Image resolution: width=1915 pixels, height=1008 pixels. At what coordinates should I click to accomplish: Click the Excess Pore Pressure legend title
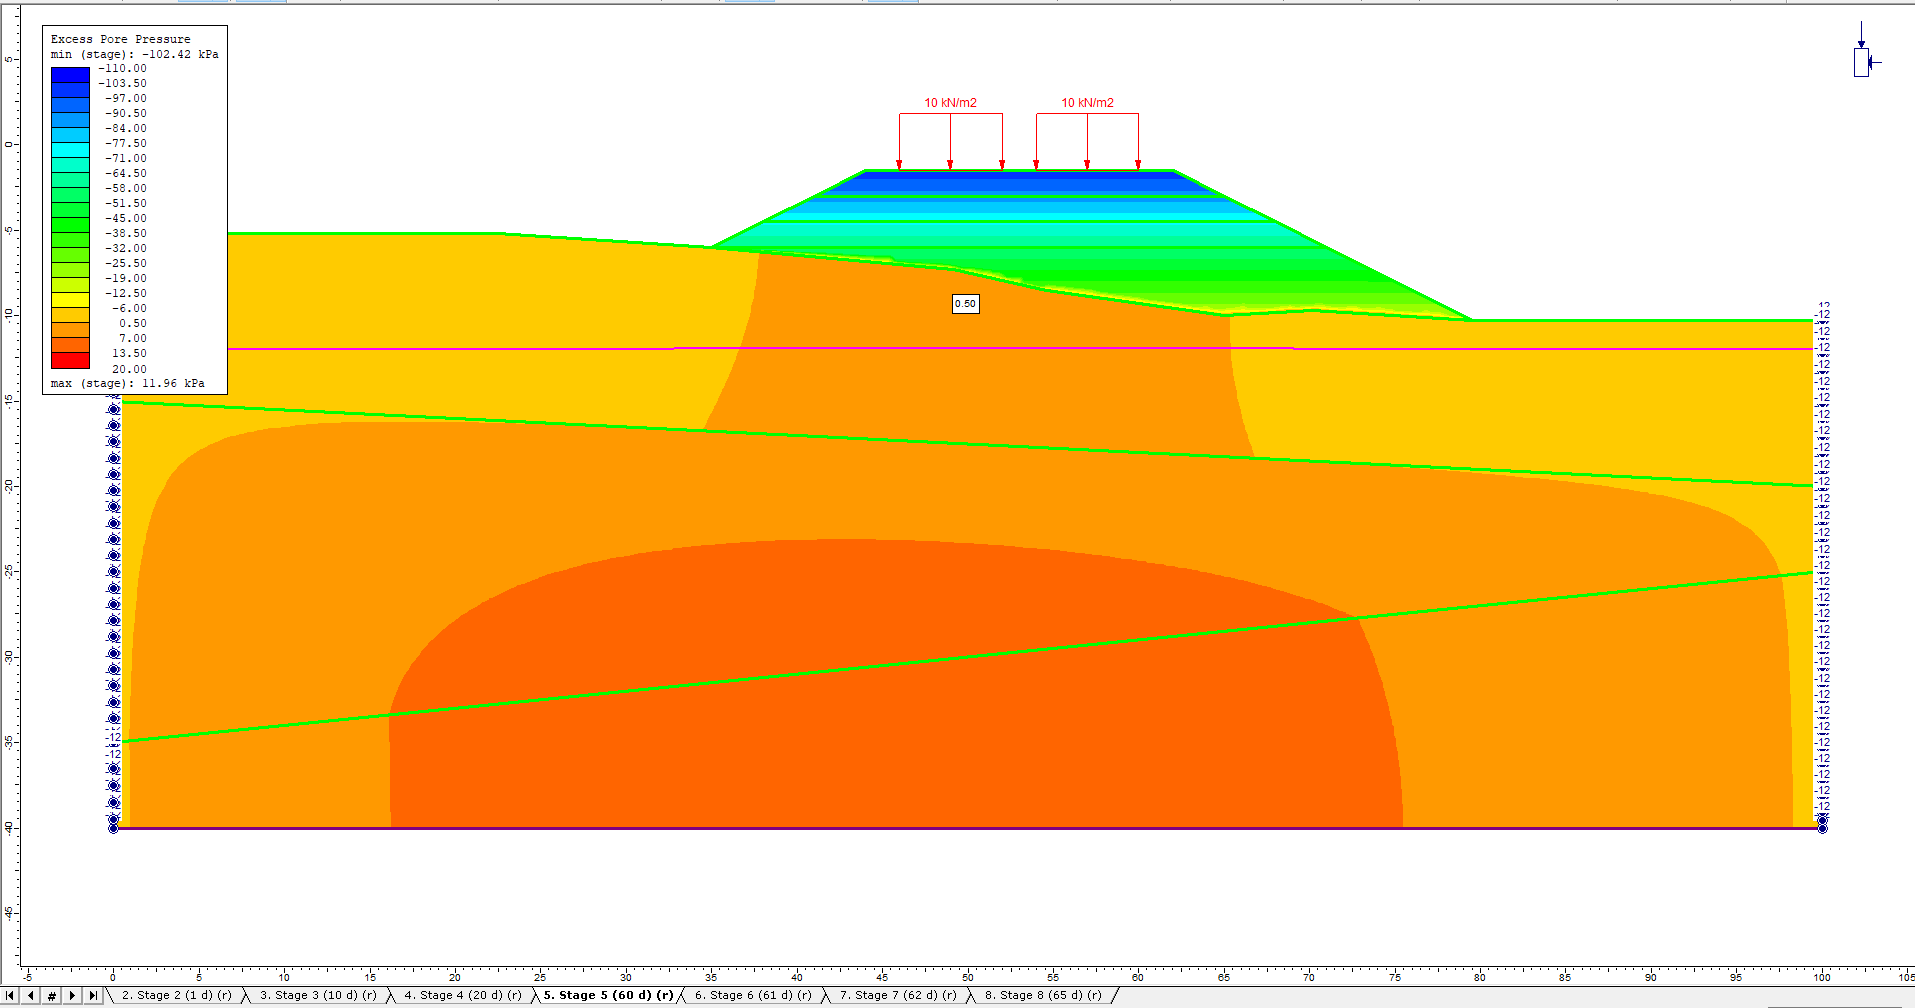pos(119,38)
